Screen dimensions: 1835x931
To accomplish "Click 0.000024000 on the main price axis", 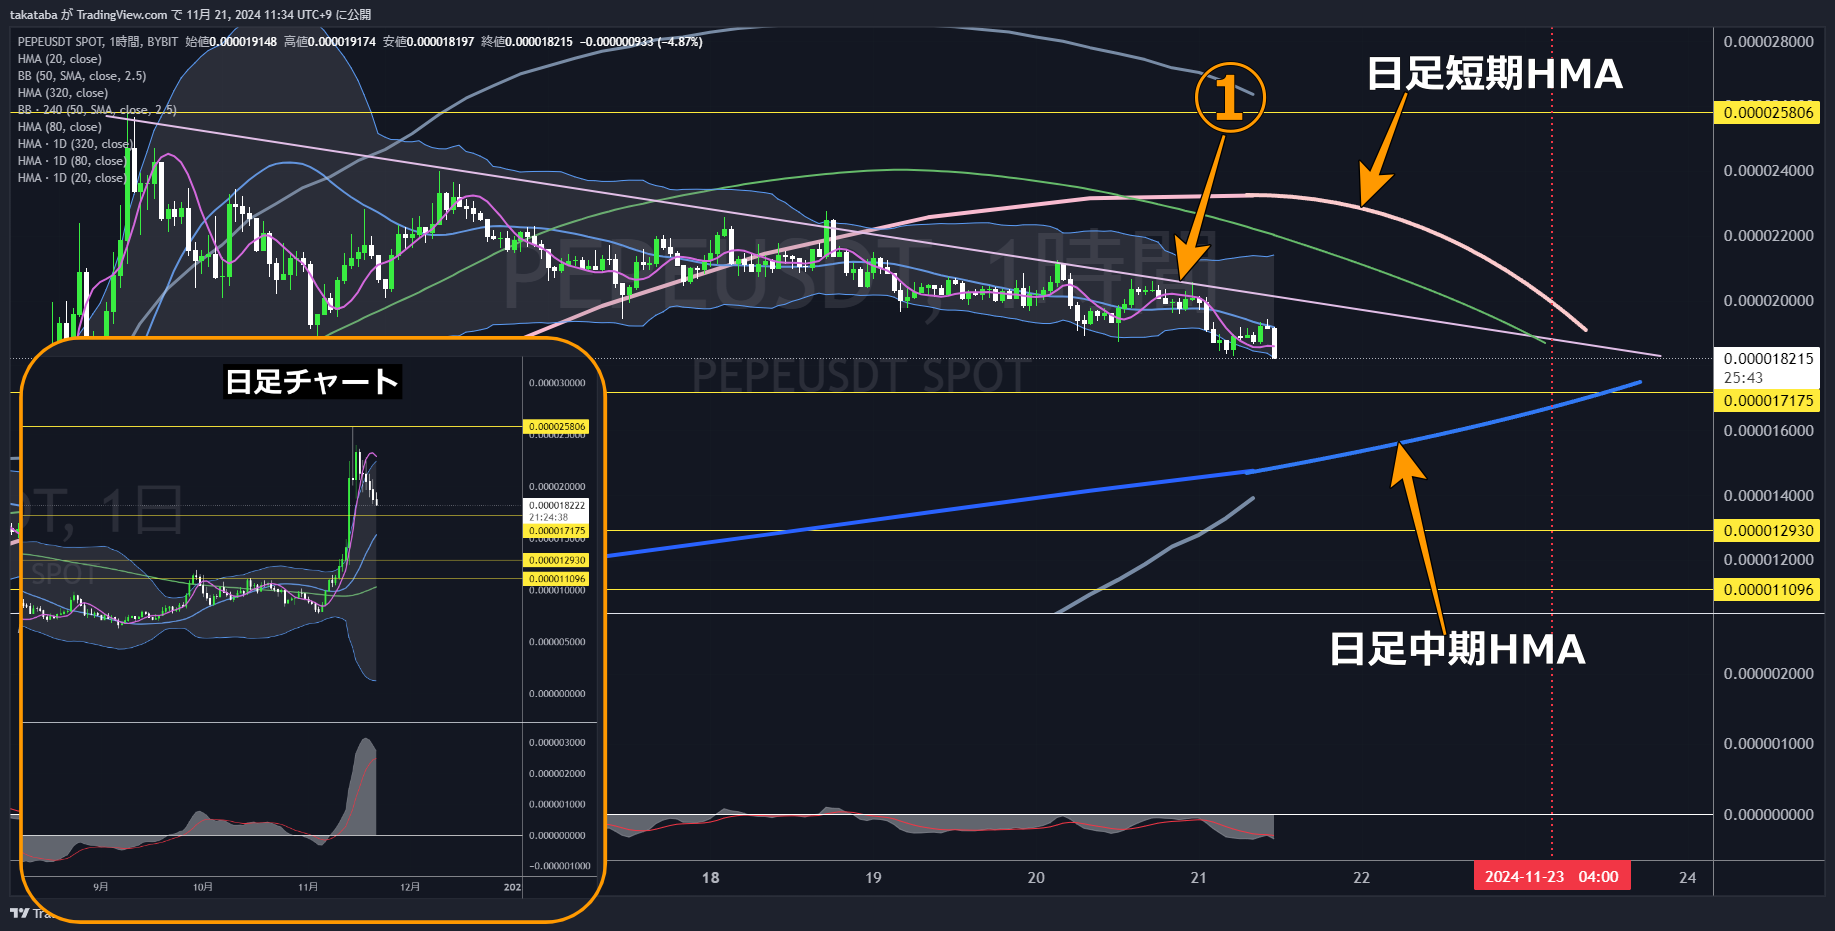I will [1768, 171].
